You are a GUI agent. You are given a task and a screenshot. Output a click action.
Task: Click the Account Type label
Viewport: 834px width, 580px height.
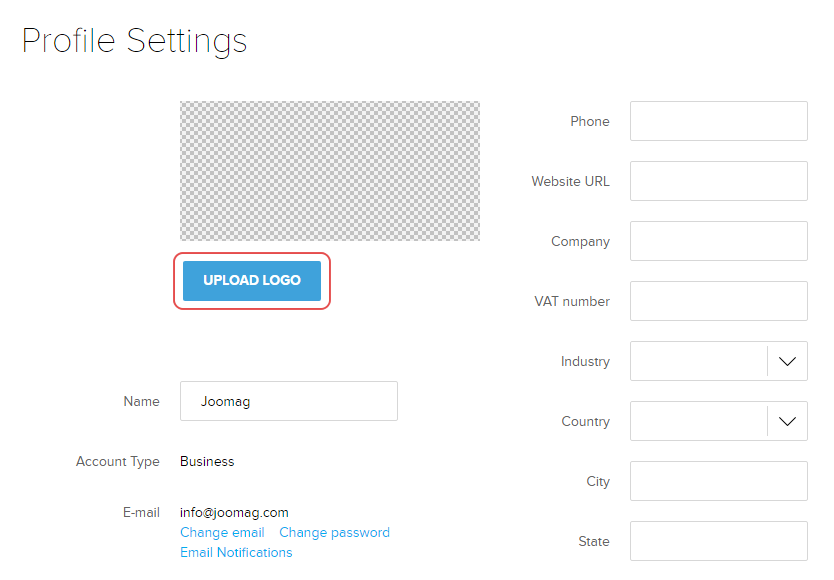[117, 462]
